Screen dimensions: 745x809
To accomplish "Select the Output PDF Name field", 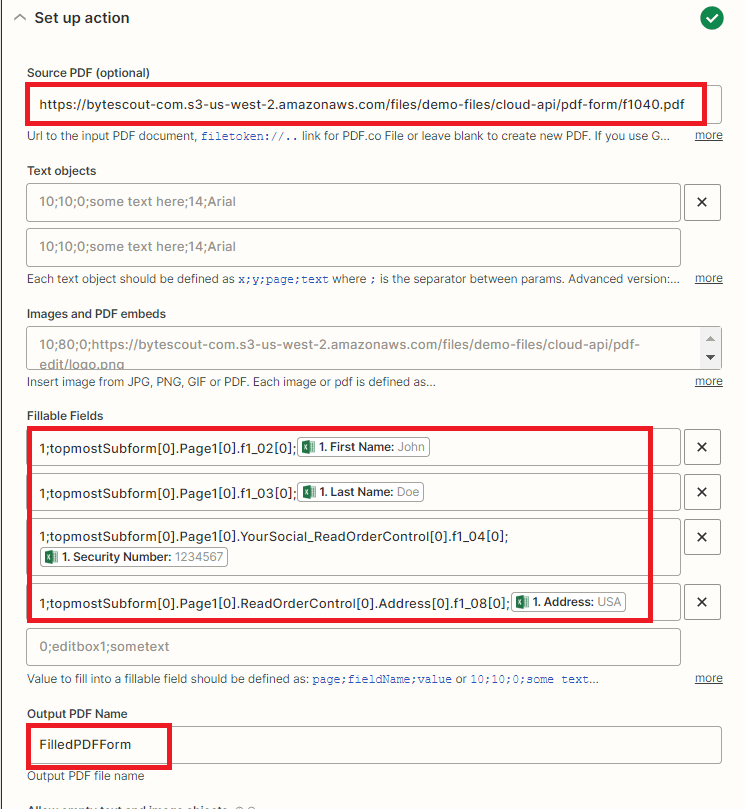I will click(370, 745).
